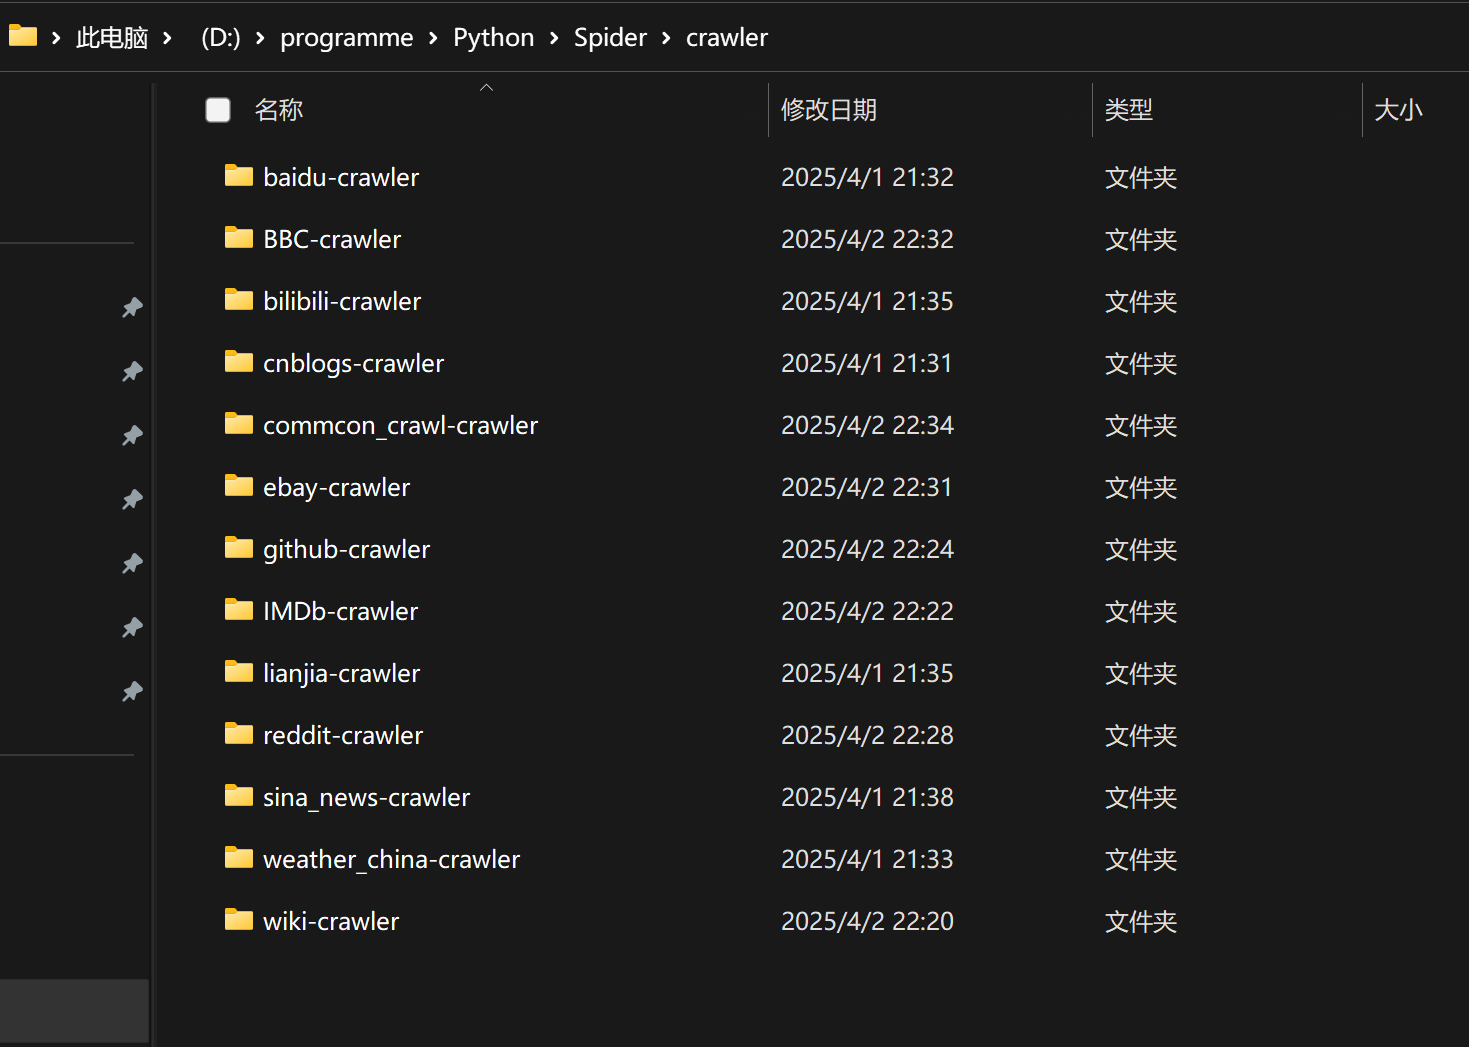Navigate to Spider in the breadcrumb
1469x1047 pixels.
[610, 38]
